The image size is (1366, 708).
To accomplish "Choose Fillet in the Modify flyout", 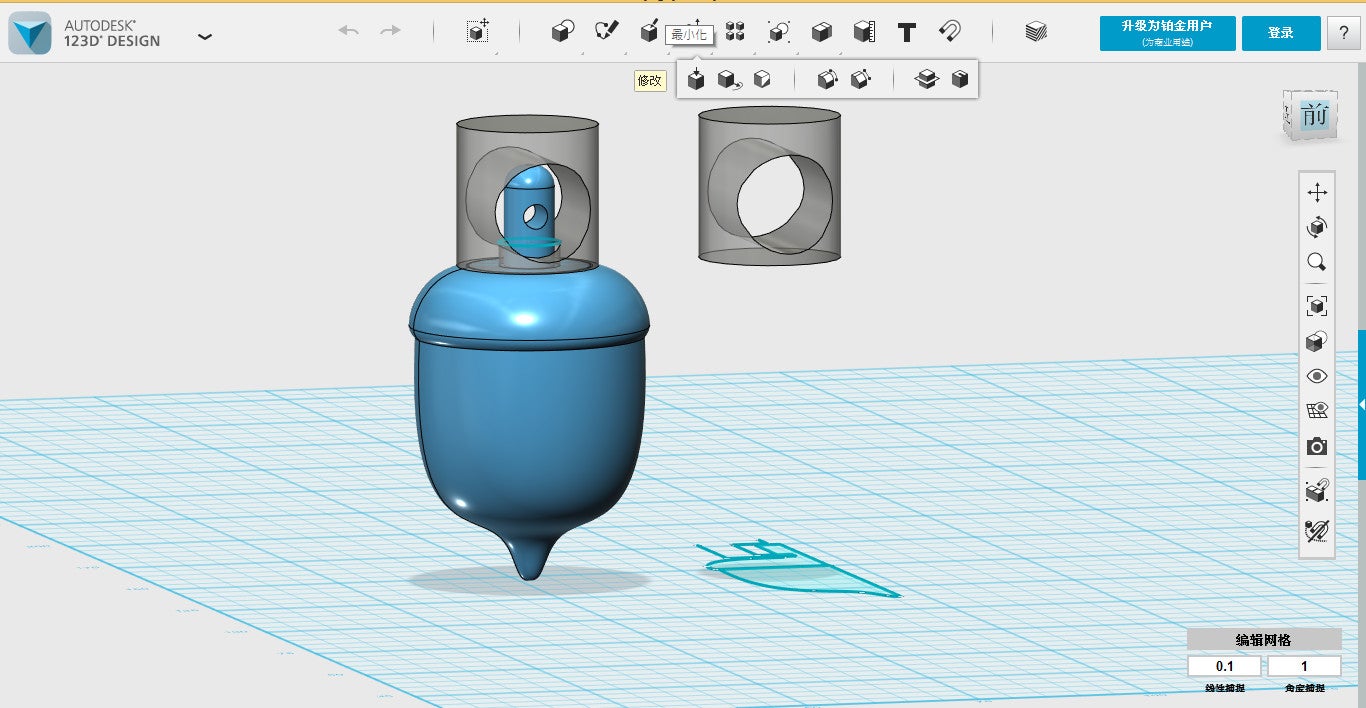I will [x=827, y=79].
